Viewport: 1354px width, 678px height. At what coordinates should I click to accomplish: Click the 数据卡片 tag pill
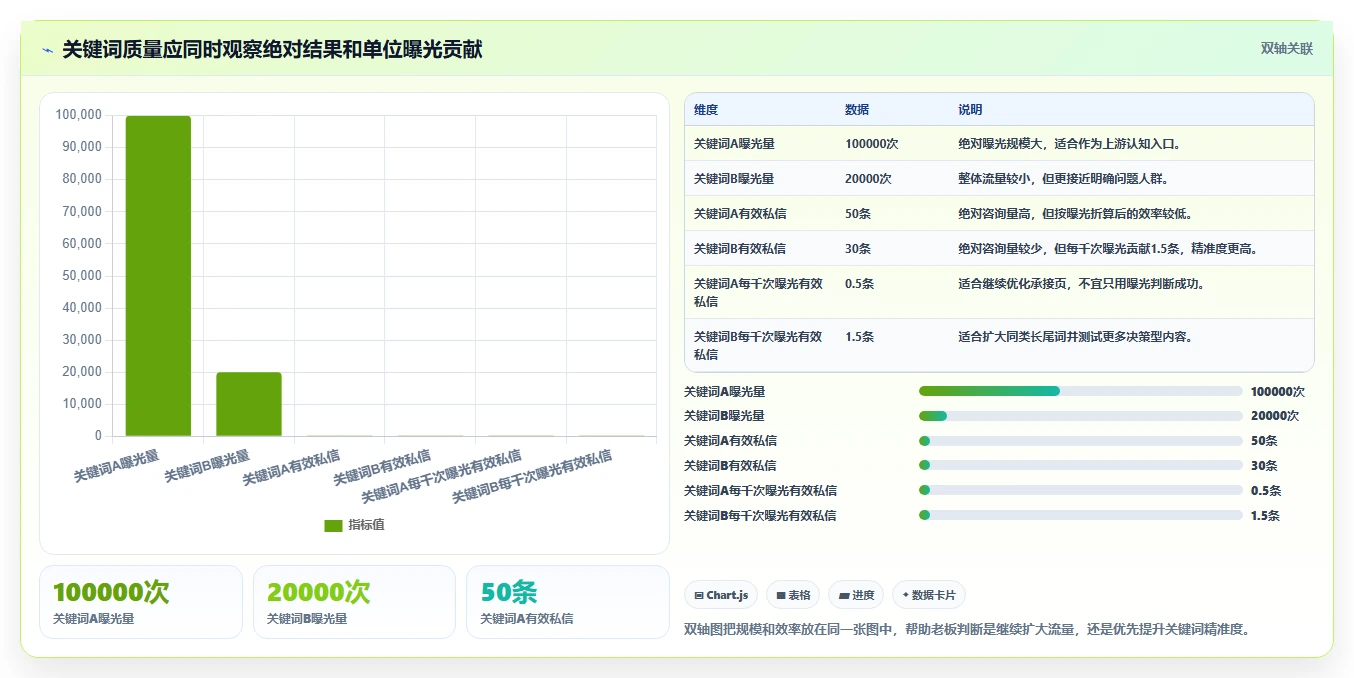point(929,595)
